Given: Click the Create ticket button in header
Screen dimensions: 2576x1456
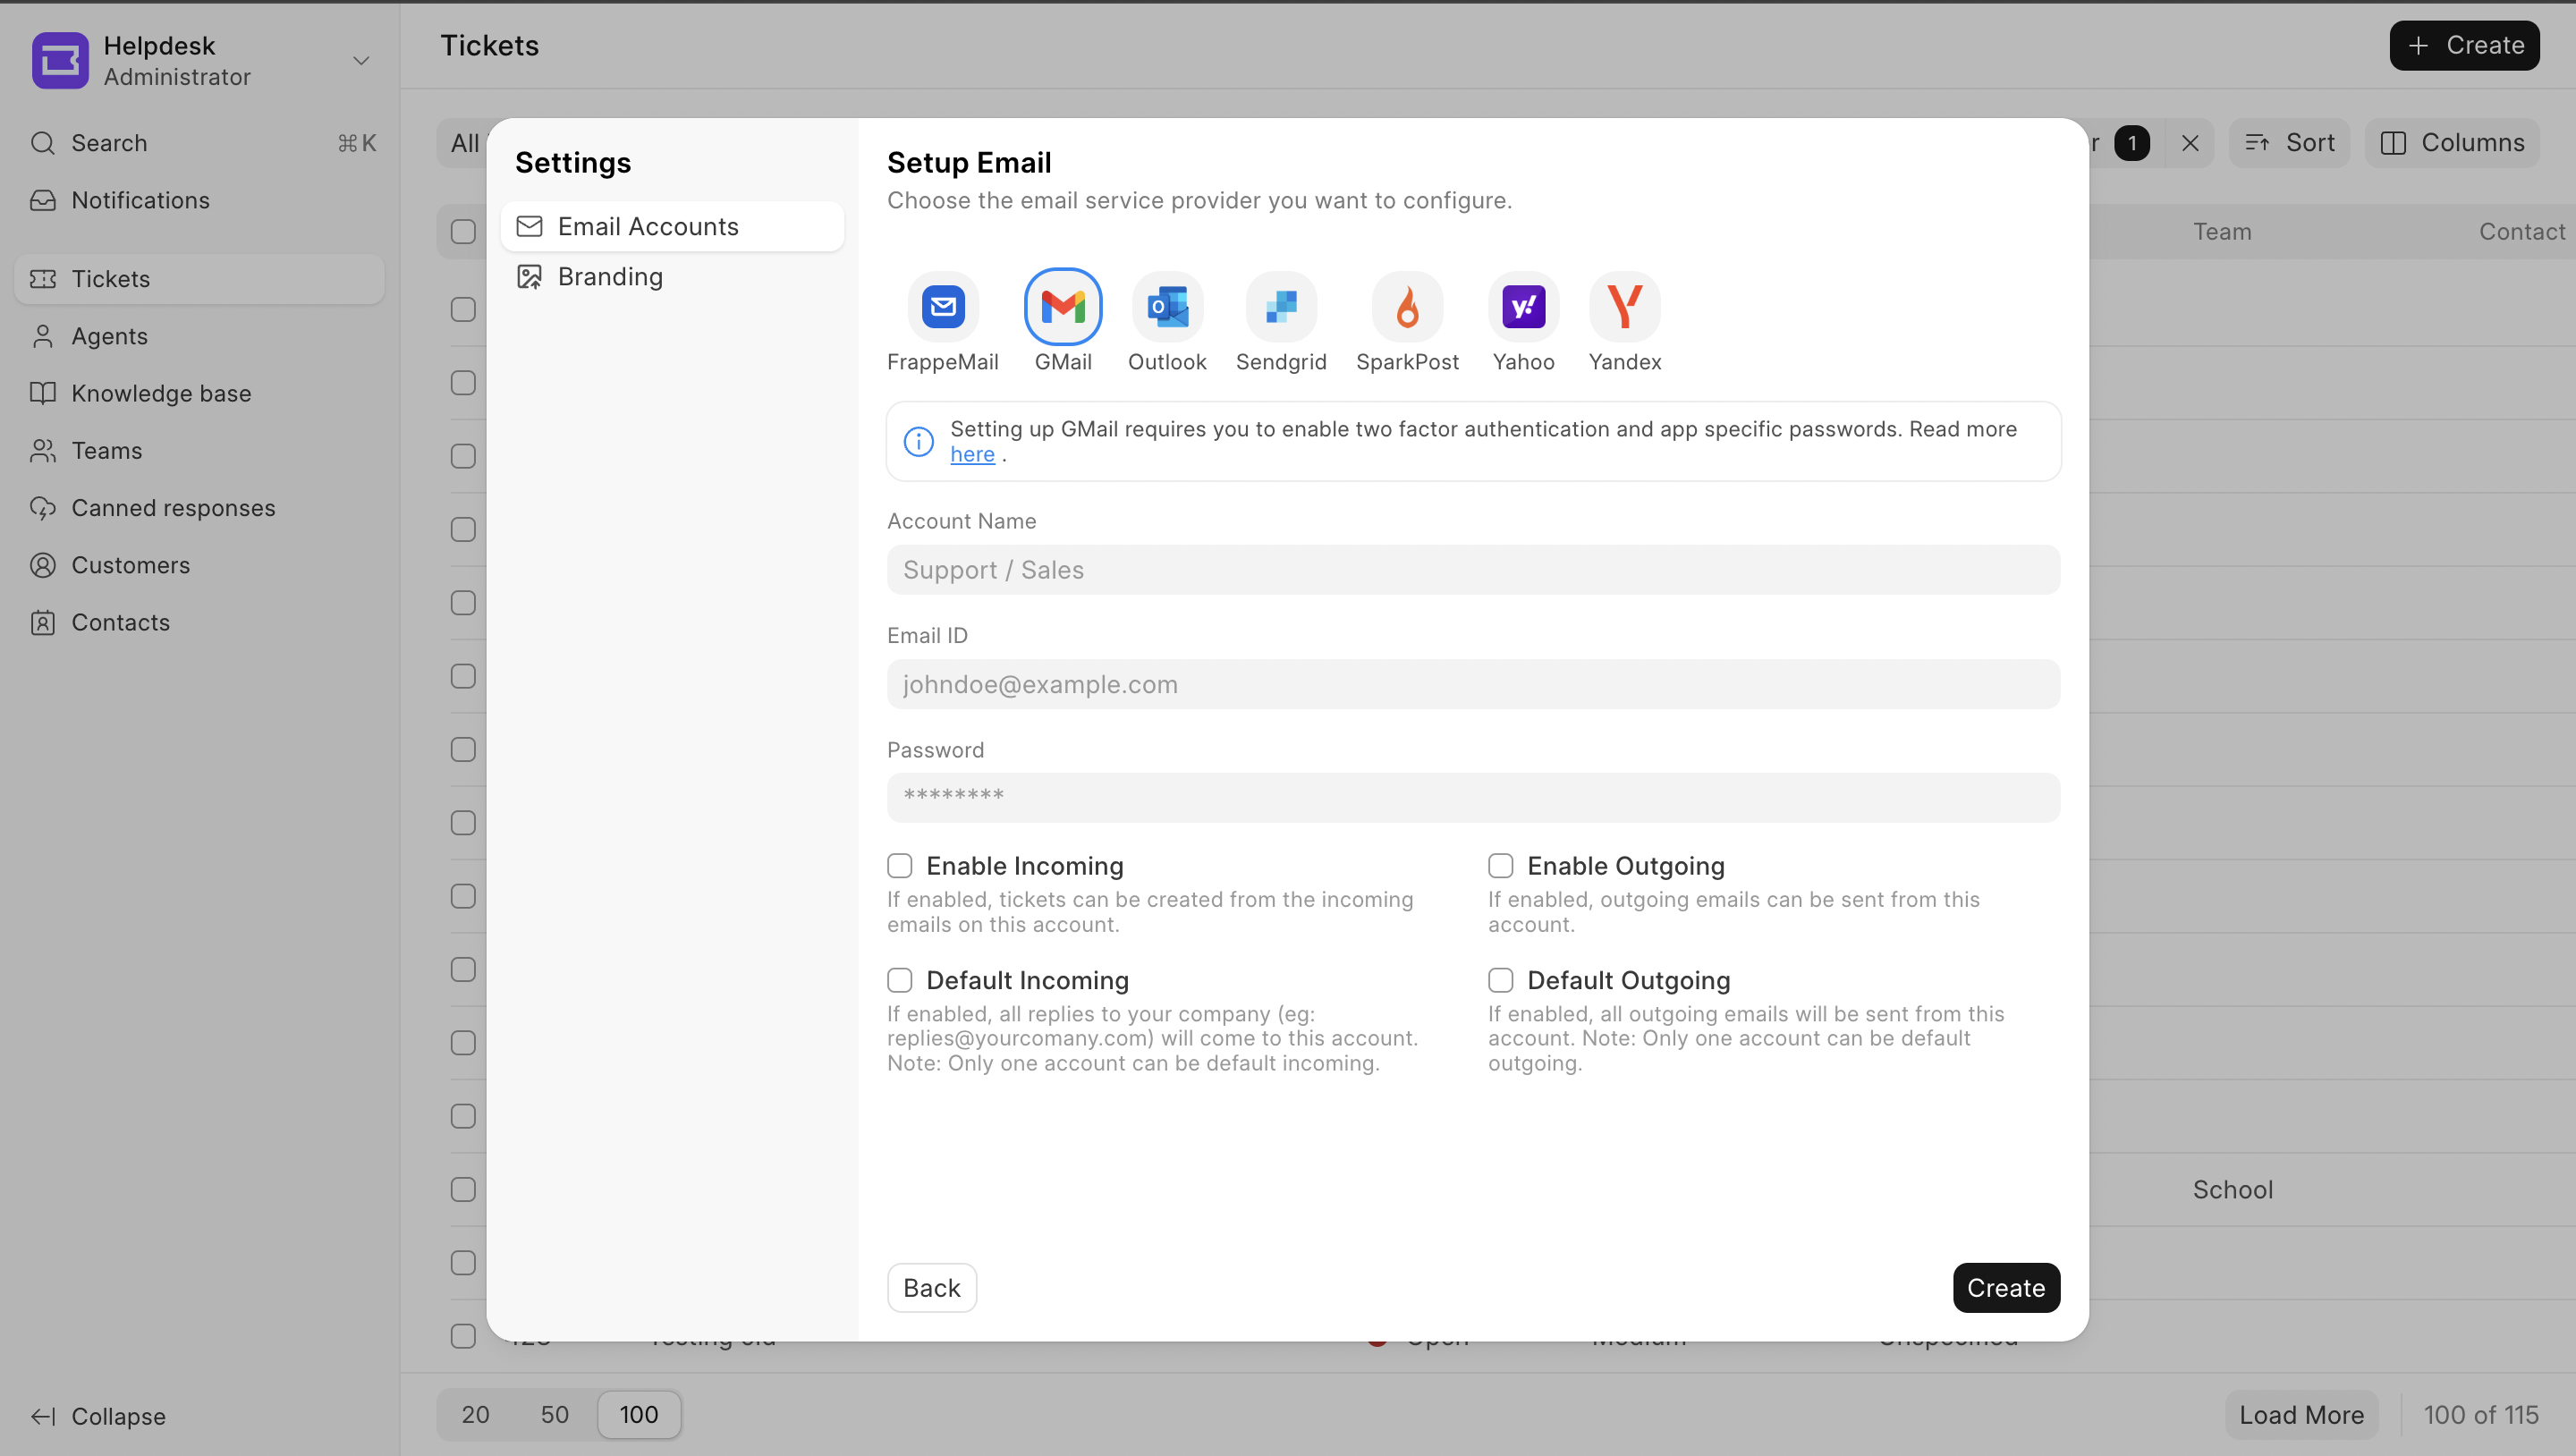Looking at the screenshot, I should (2464, 46).
